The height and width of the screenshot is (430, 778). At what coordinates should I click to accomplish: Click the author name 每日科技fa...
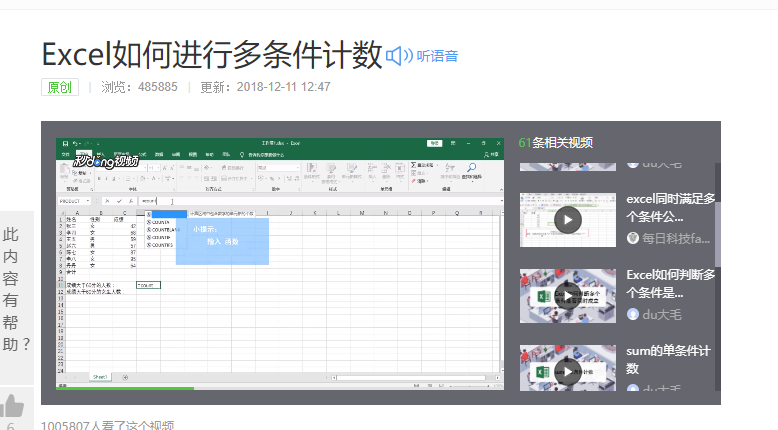(x=676, y=239)
